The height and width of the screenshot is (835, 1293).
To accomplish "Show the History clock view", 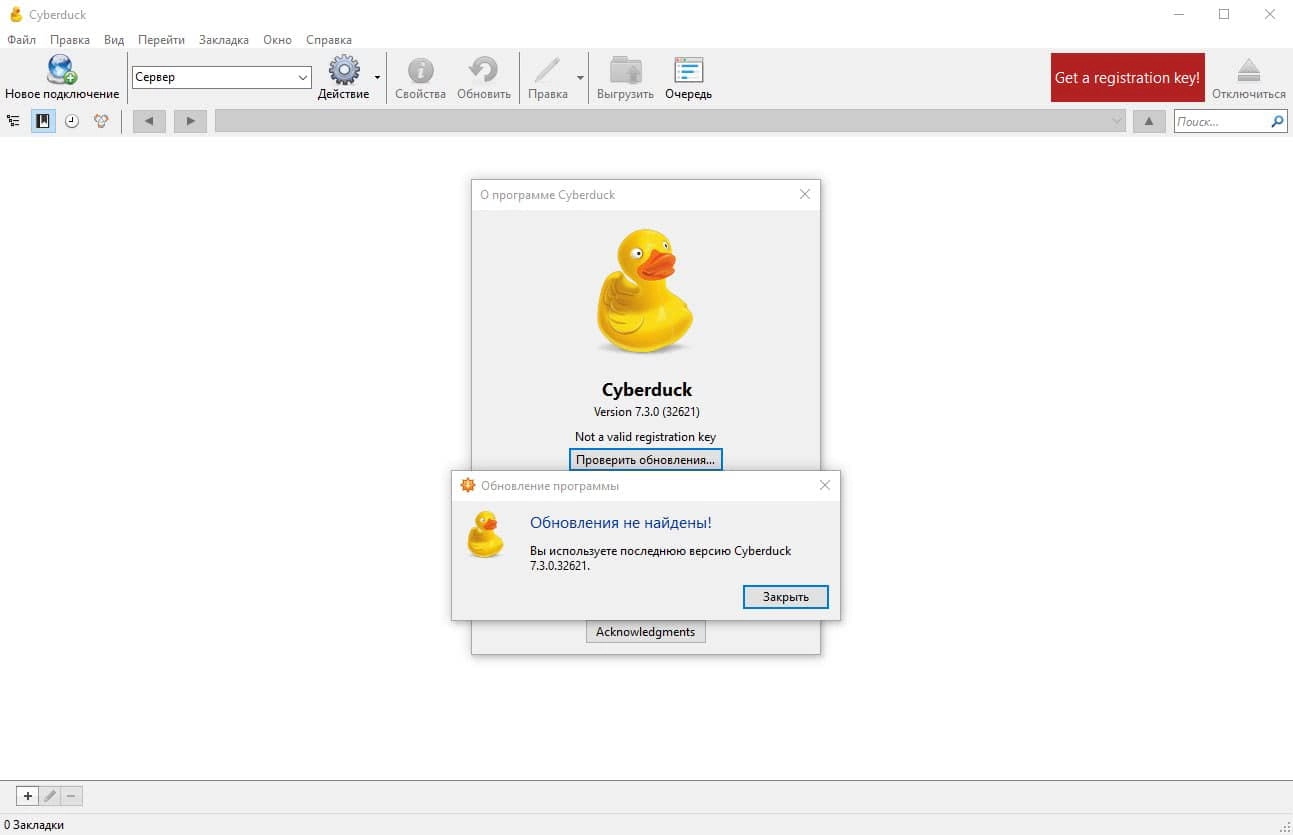I will (x=72, y=121).
